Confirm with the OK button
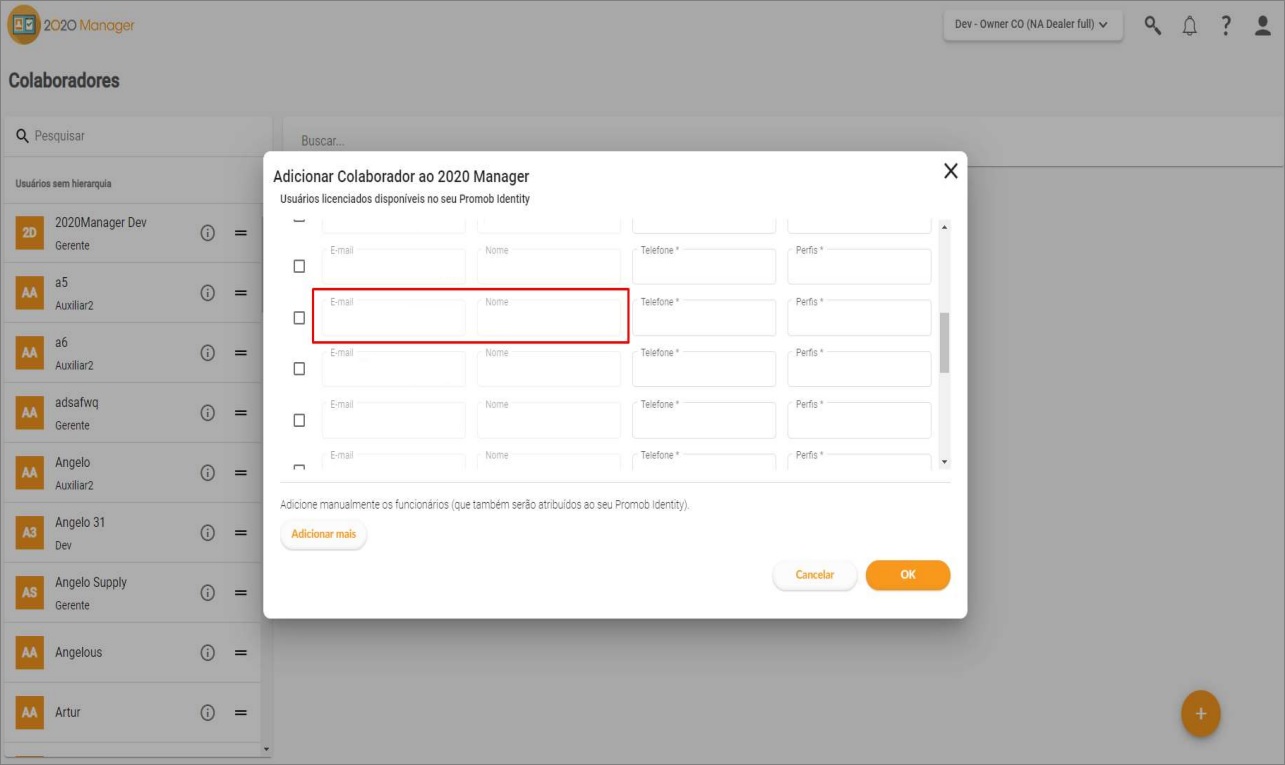Image resolution: width=1285 pixels, height=765 pixels. pyautogui.click(x=908, y=575)
